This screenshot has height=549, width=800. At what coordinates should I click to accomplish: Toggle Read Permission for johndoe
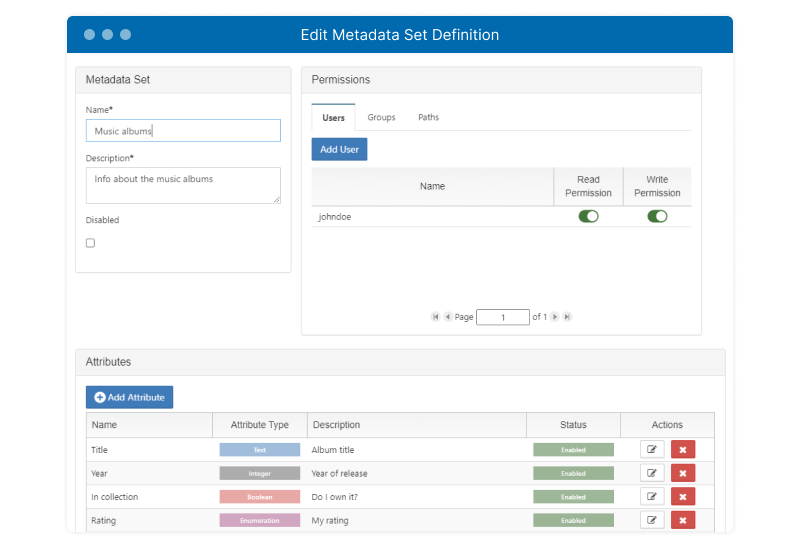pos(588,216)
